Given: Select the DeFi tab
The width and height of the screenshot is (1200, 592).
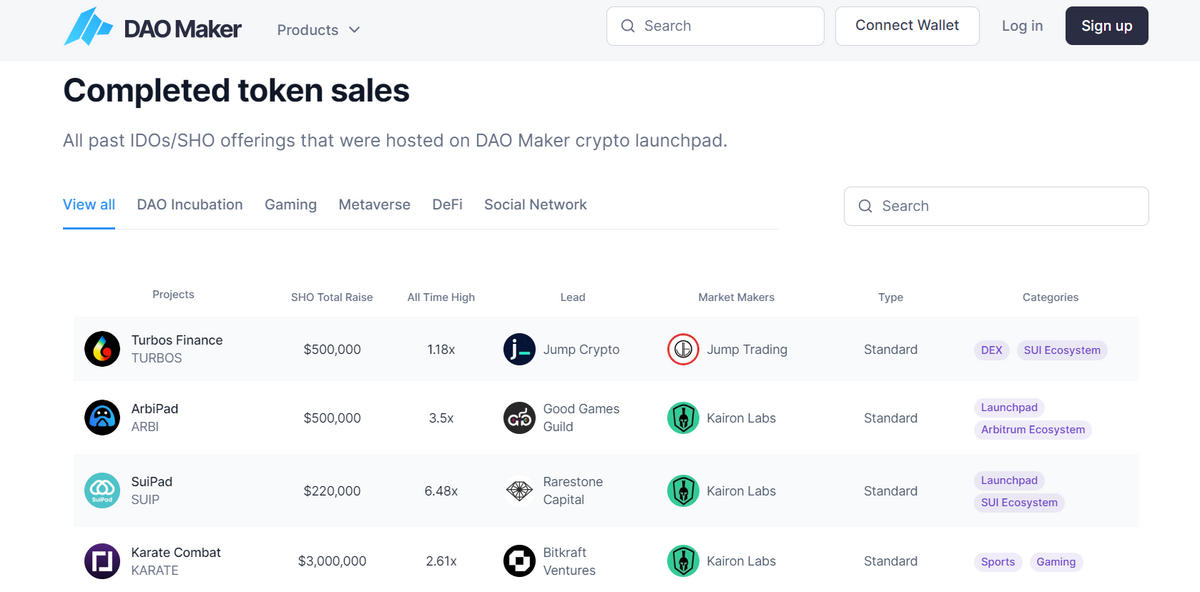Looking at the screenshot, I should 447,205.
